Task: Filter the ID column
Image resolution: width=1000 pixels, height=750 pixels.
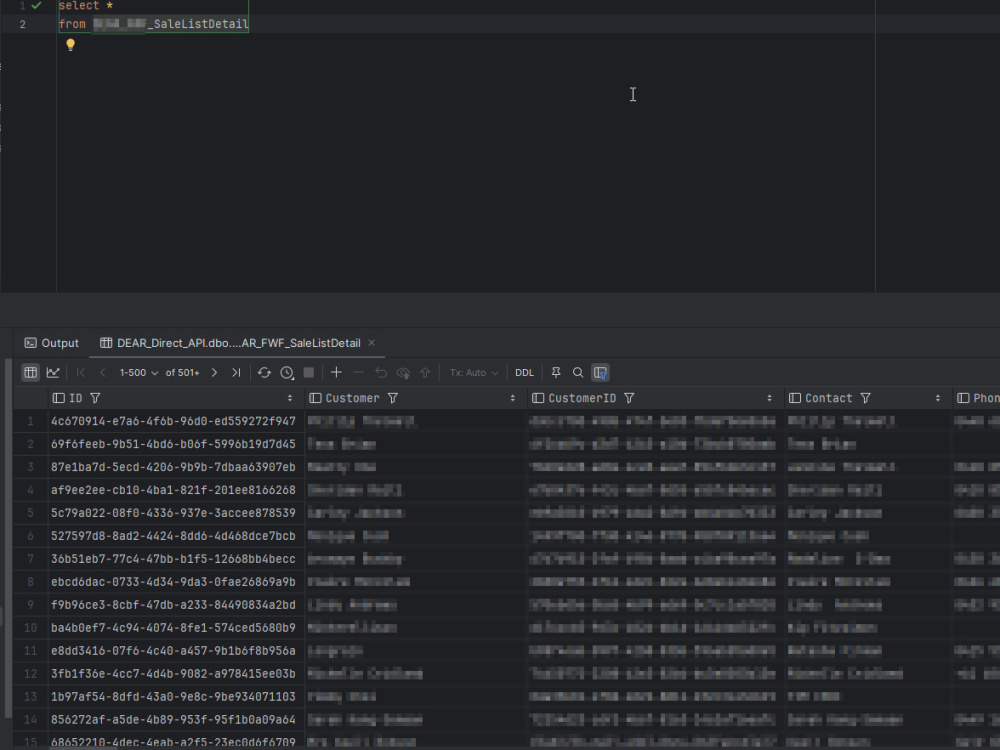Action: pyautogui.click(x=95, y=398)
